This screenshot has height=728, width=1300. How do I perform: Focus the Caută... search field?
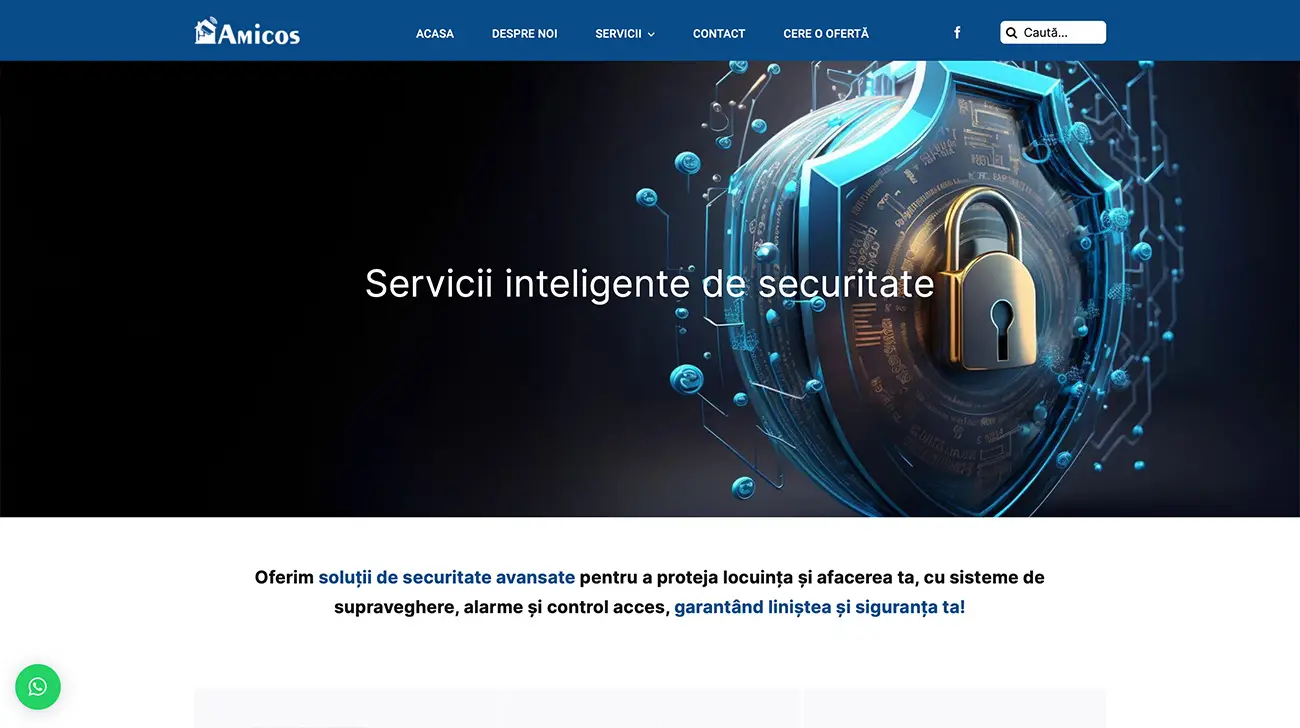pyautogui.click(x=1053, y=33)
